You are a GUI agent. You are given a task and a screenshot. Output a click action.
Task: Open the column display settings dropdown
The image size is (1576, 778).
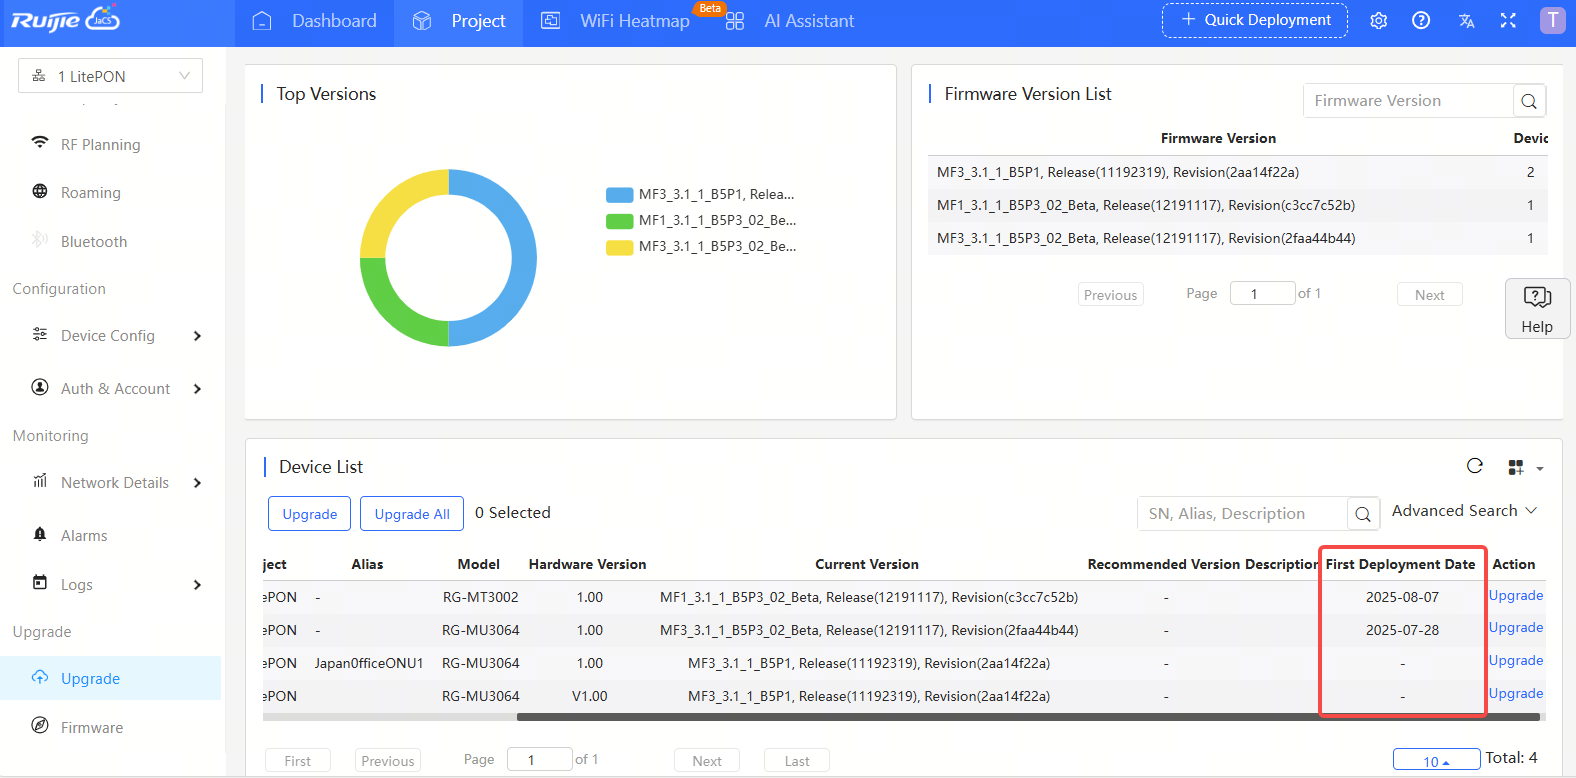pos(1525,467)
